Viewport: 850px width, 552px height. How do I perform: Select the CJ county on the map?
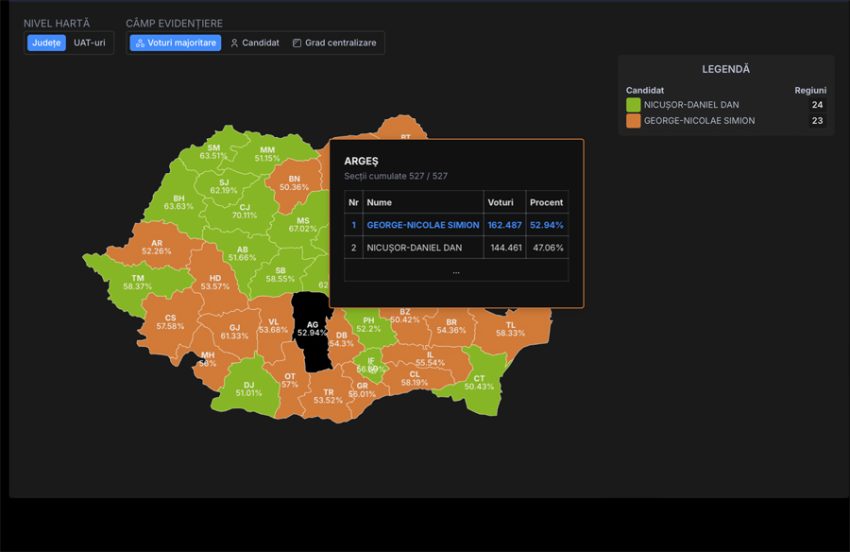coord(244,211)
